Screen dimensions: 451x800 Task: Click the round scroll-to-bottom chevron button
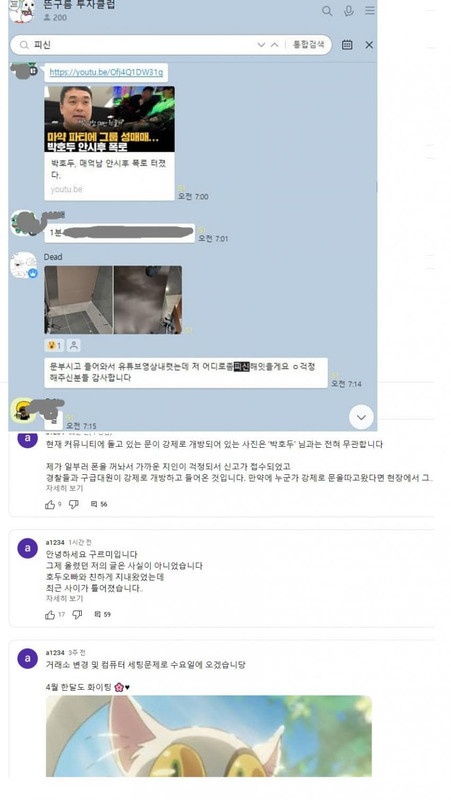click(x=361, y=417)
